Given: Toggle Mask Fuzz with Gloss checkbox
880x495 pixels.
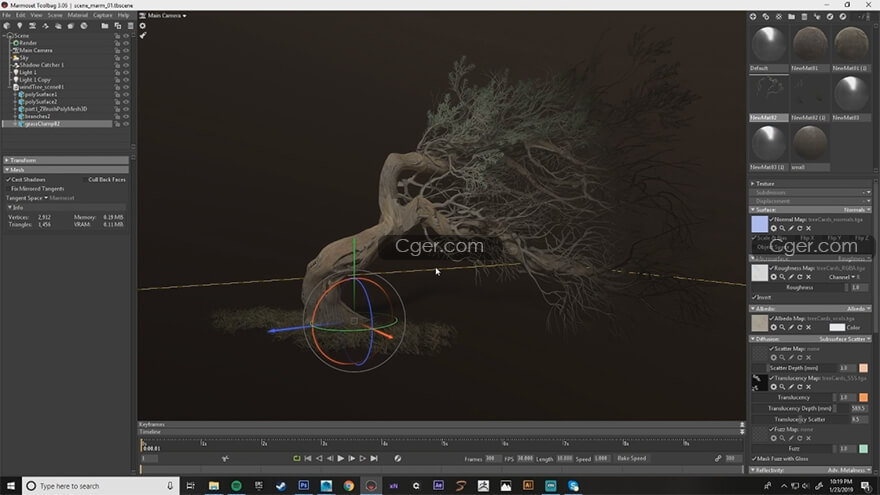Looking at the screenshot, I should click(x=754, y=459).
